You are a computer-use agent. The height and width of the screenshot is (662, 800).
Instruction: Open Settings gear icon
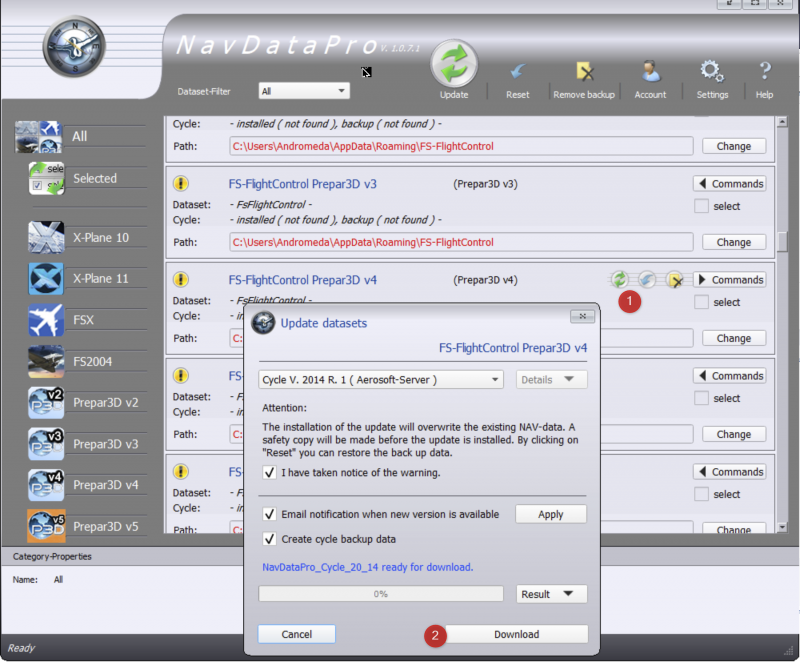pos(712,71)
